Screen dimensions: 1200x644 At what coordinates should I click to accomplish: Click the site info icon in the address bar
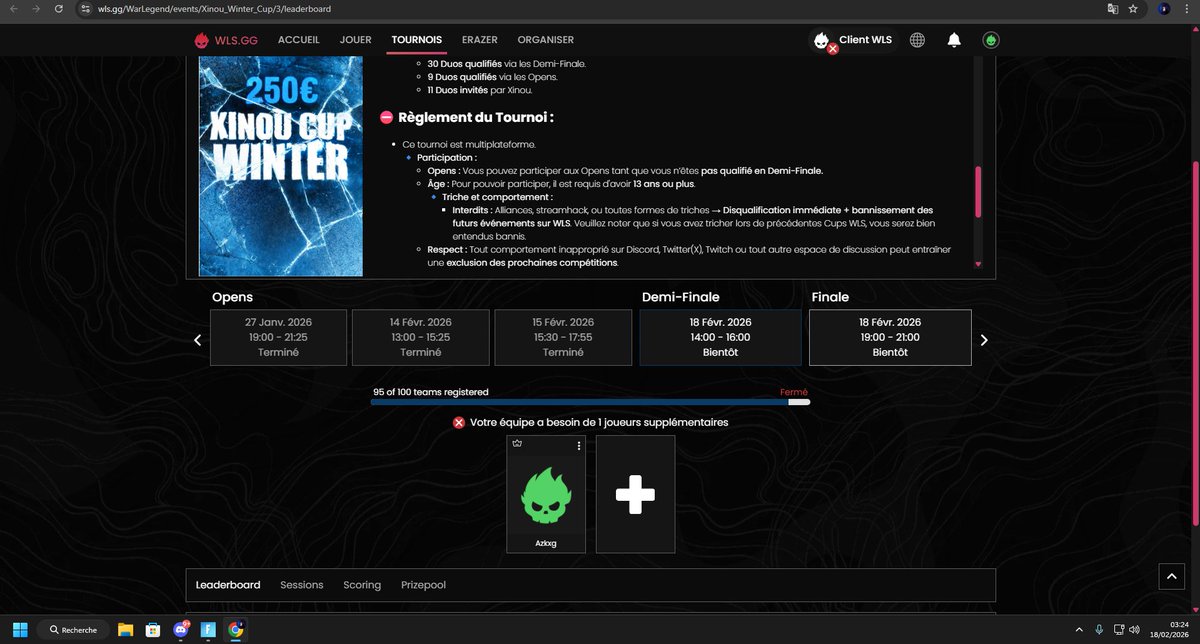coord(88,9)
